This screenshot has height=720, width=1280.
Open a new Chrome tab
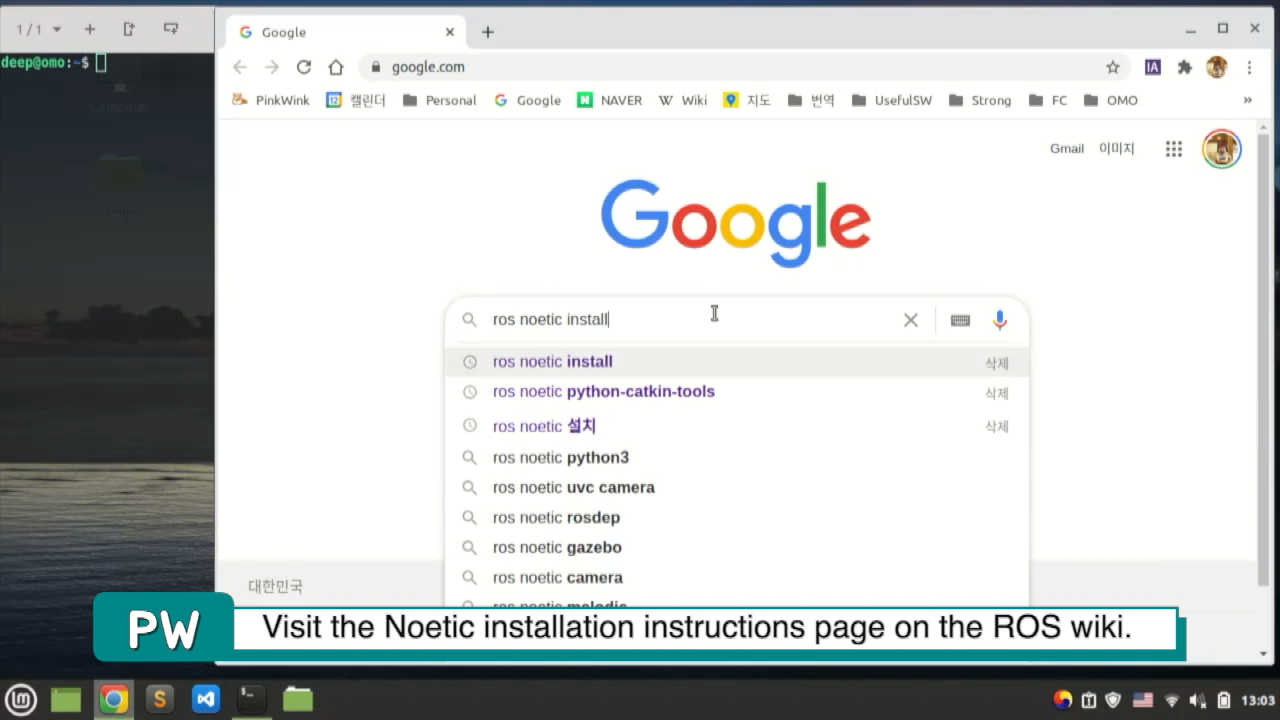click(x=488, y=32)
